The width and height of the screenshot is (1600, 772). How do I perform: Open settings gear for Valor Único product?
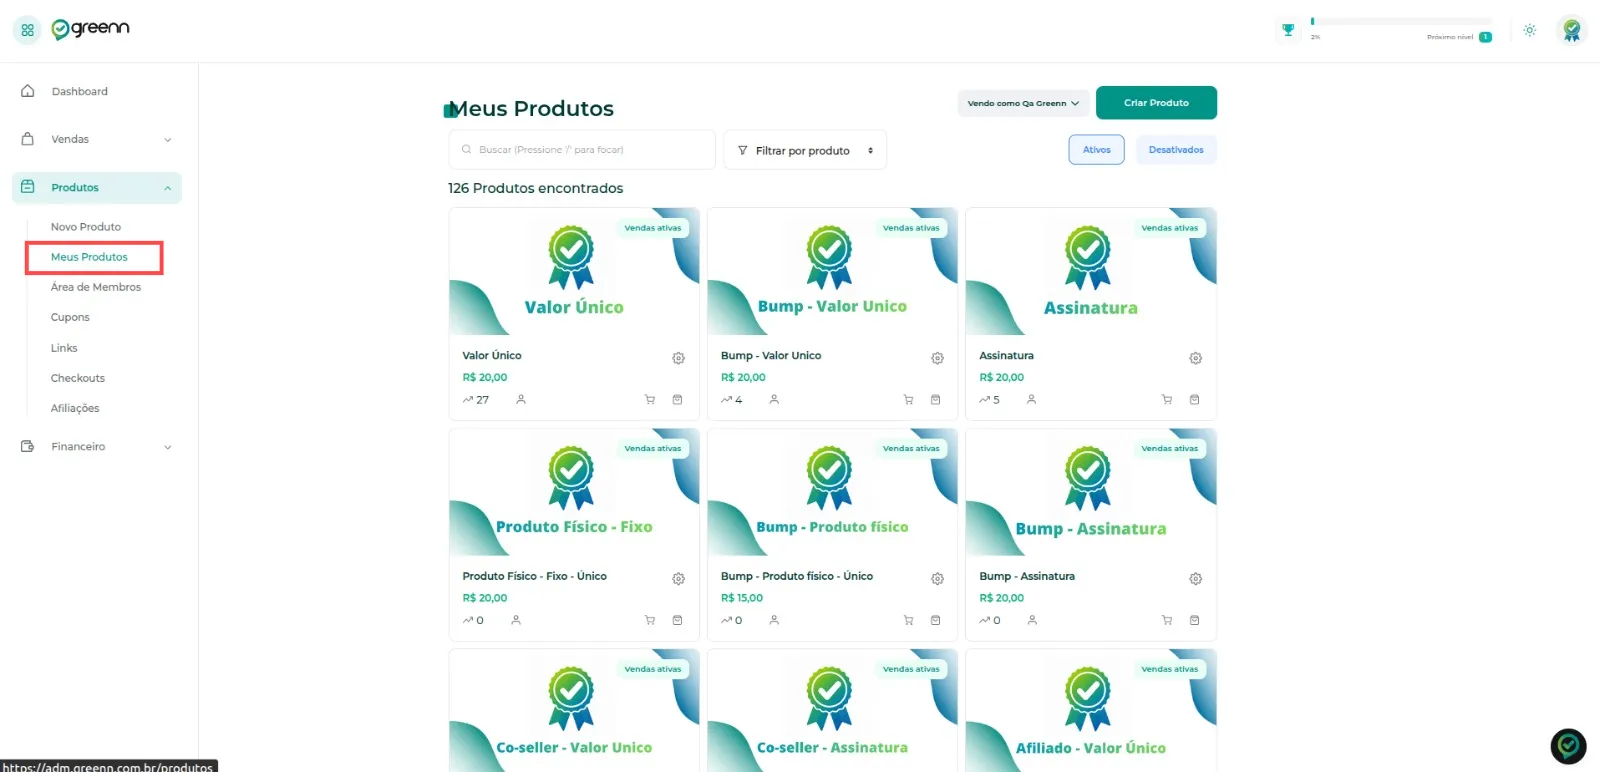(x=678, y=358)
